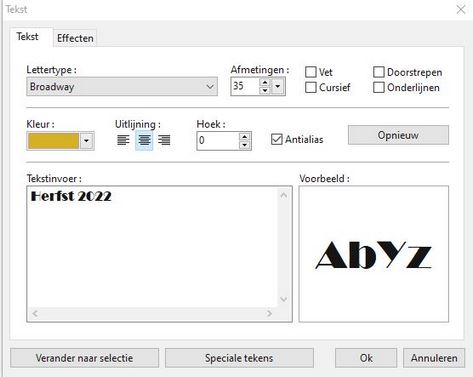Enable the Vet checkbox

311,72
